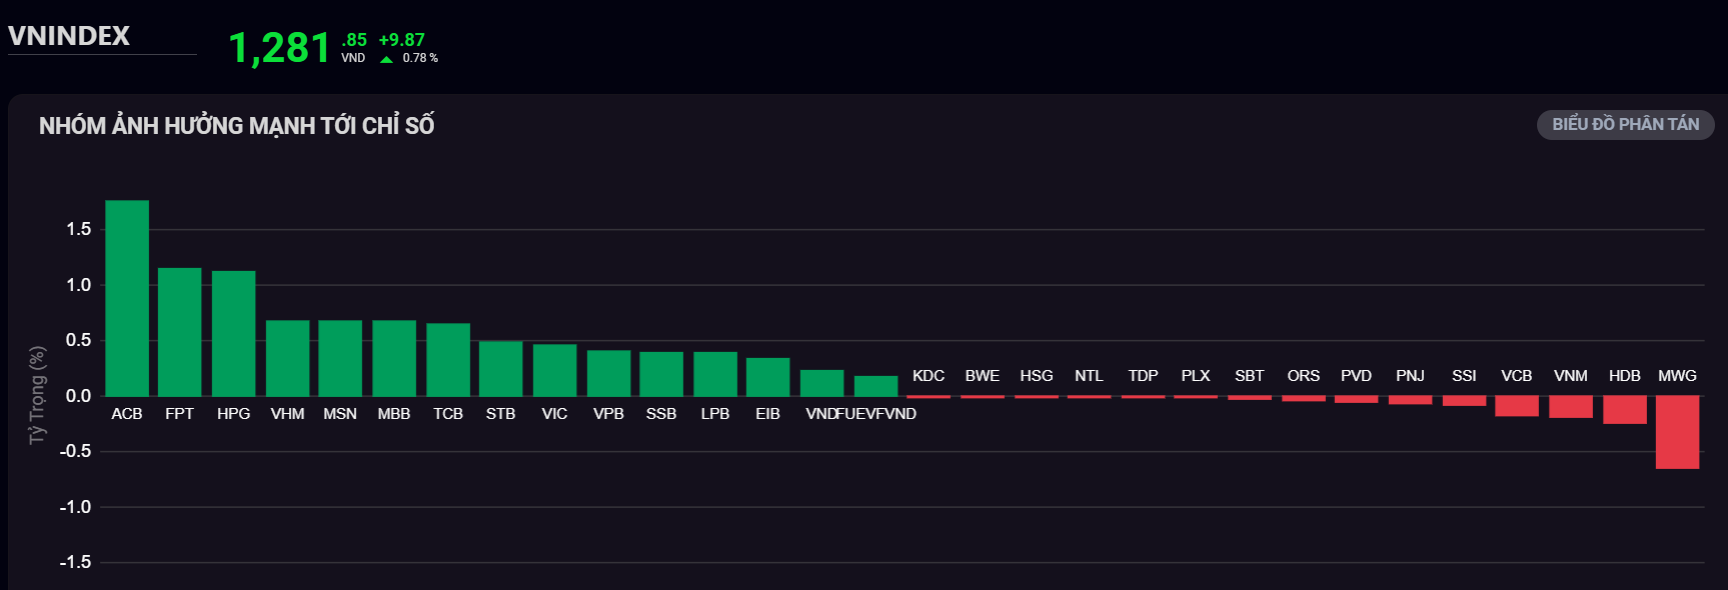Viewport: 1728px width, 590px height.
Task: Click the FPT ticker label
Action: (180, 414)
